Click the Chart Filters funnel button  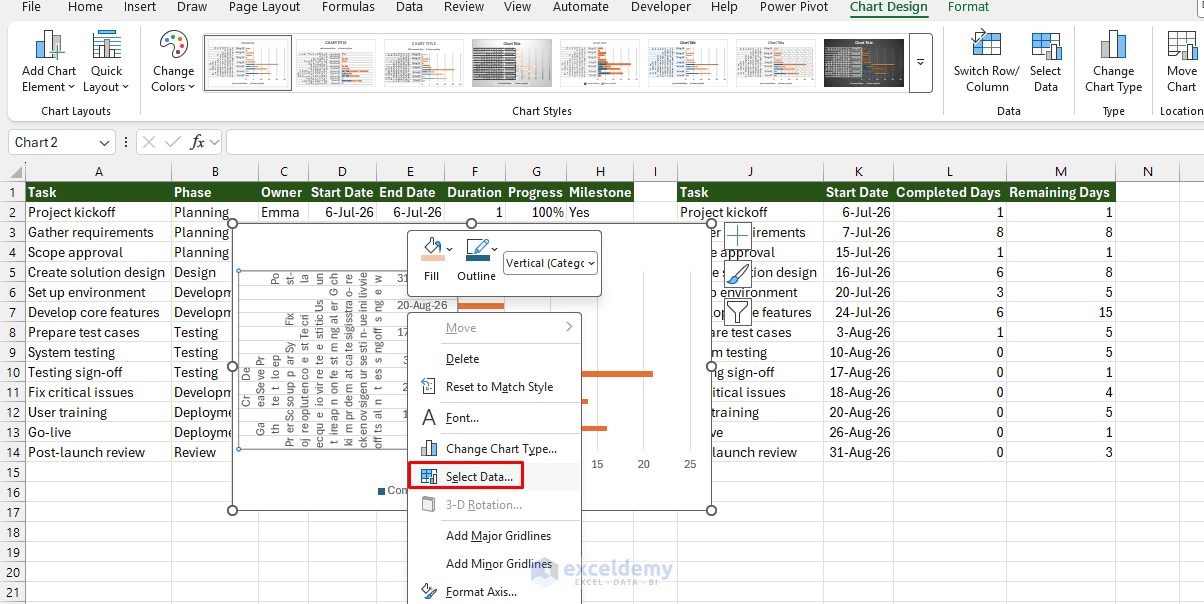[x=737, y=313]
